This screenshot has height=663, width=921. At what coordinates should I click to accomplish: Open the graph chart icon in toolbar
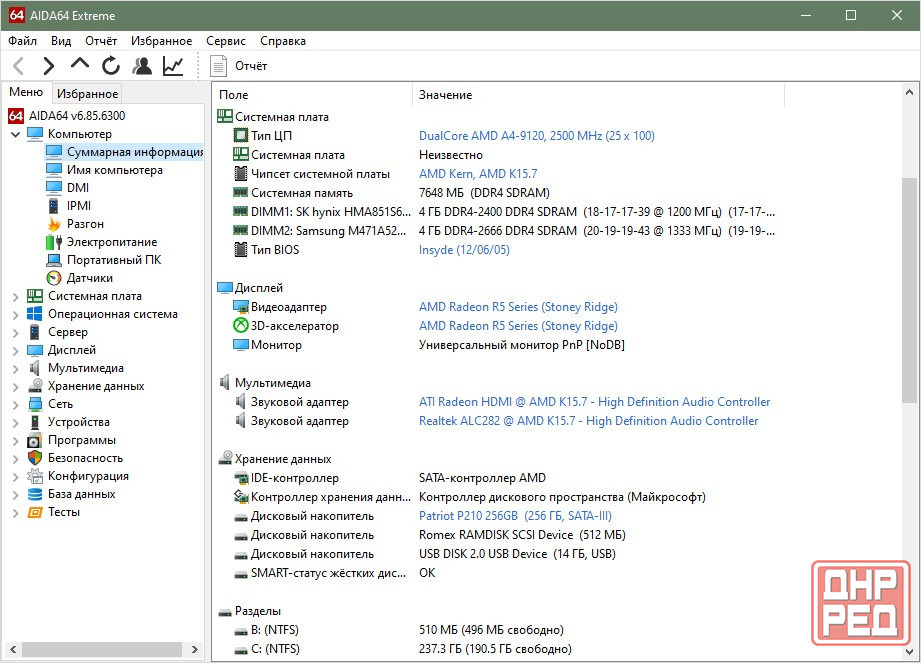pos(173,66)
